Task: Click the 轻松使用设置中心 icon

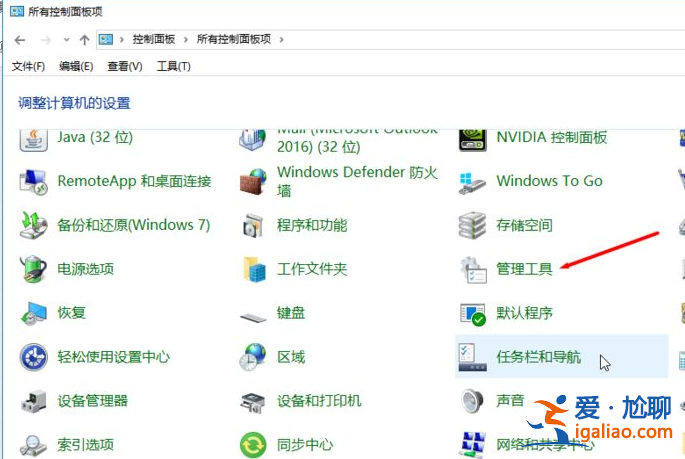Action: click(x=34, y=357)
